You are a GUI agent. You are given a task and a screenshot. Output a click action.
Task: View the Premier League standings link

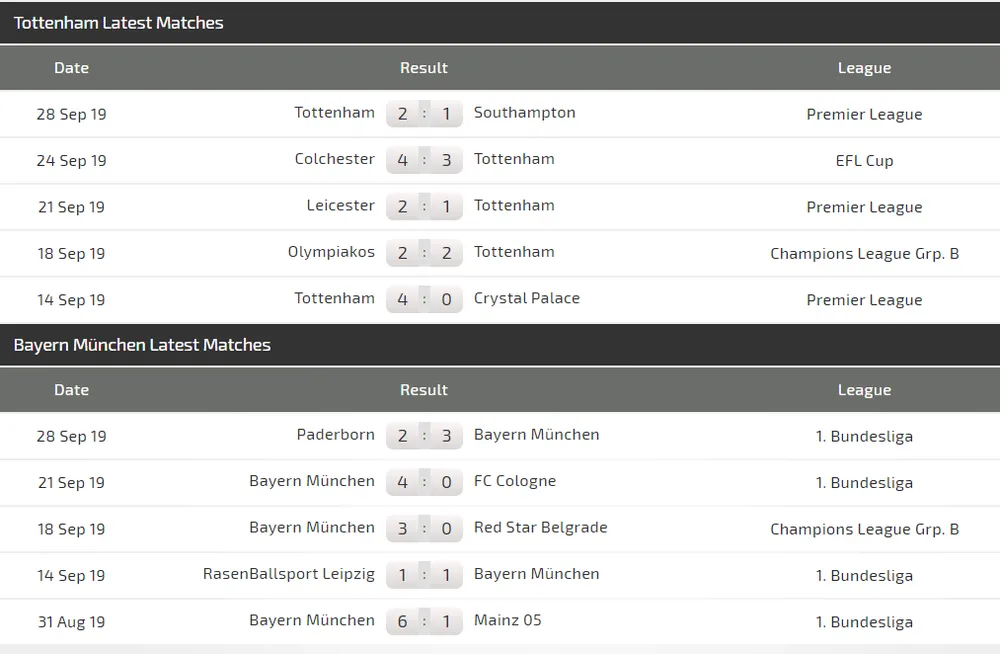click(864, 114)
